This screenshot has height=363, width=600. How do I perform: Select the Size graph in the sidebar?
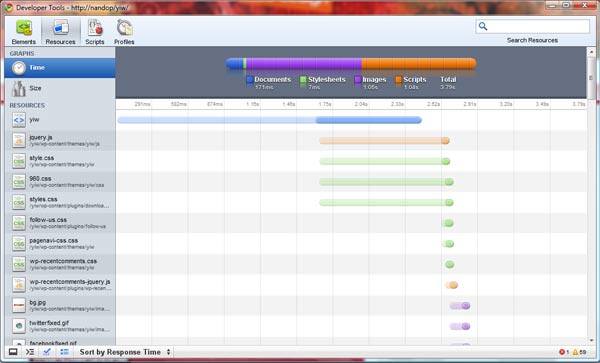pos(60,88)
